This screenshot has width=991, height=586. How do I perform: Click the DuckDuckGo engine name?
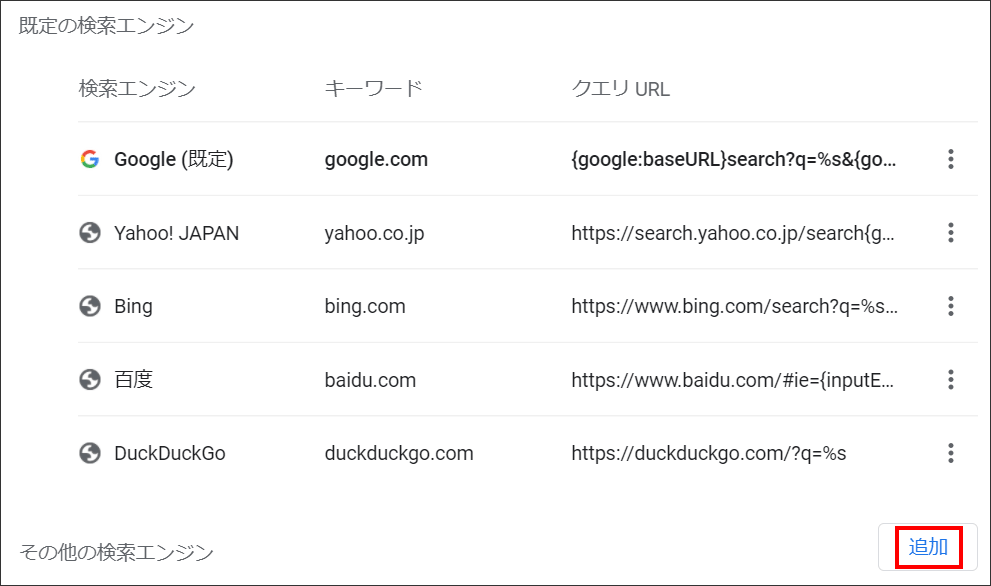[169, 453]
